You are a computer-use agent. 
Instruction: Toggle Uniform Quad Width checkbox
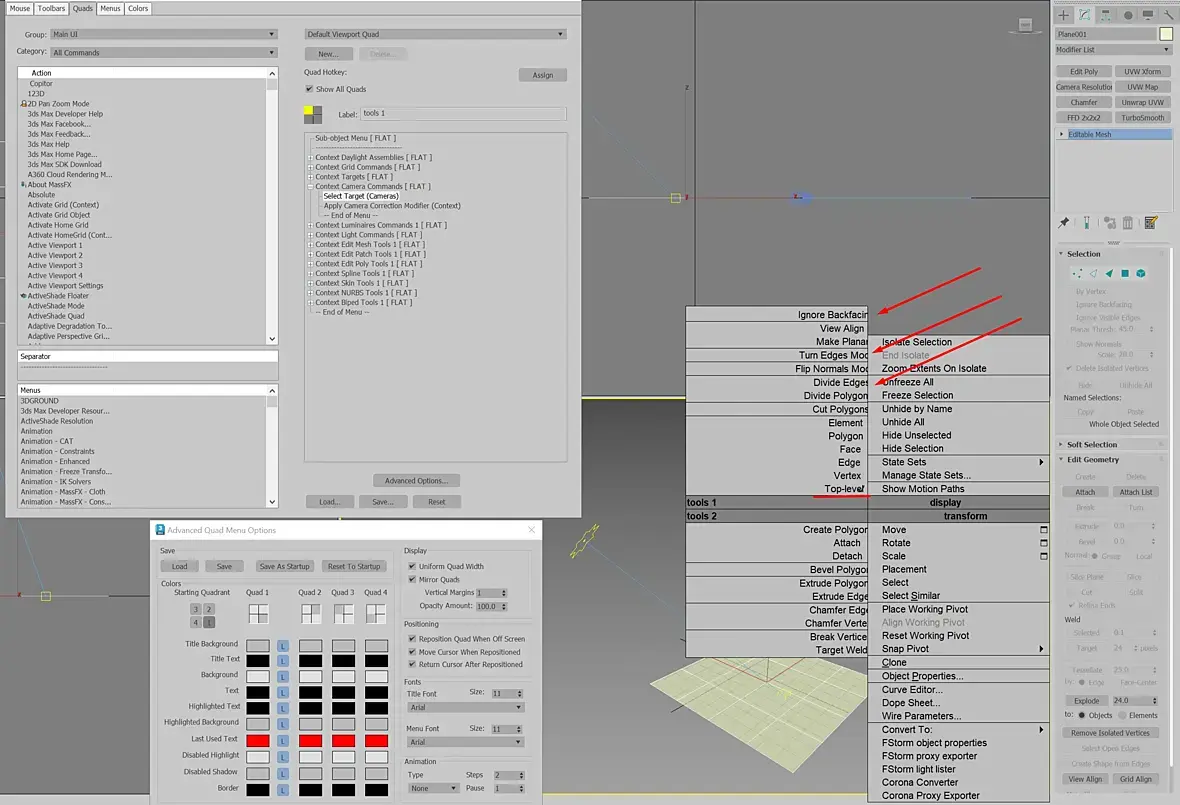[x=412, y=567]
